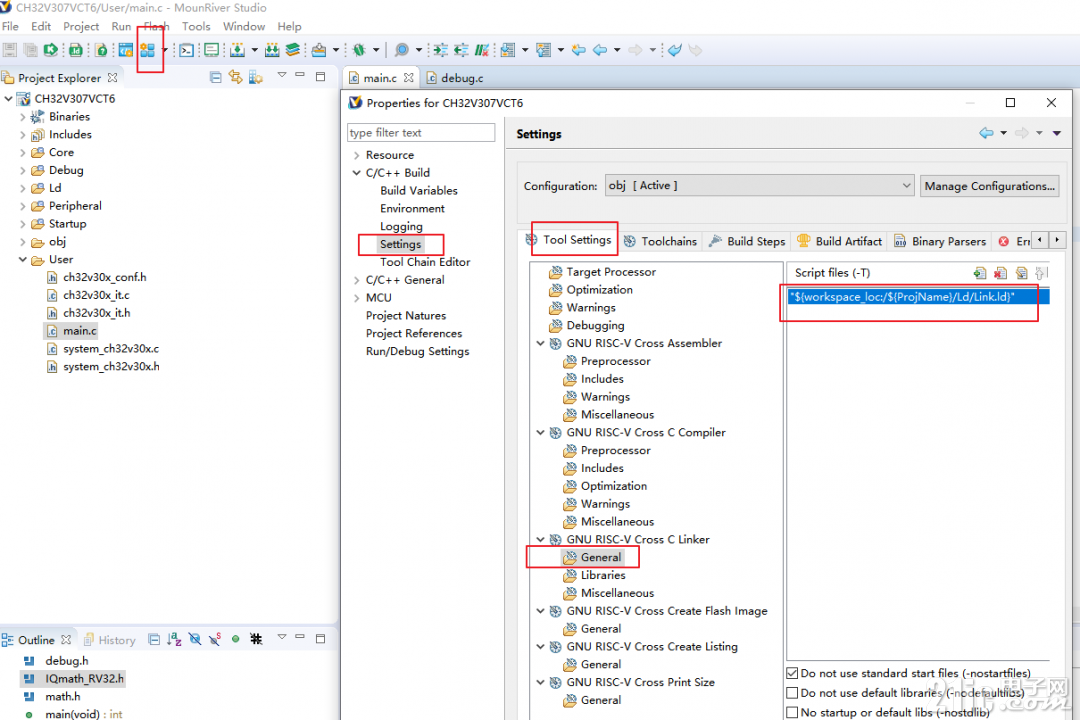Switch to the History view tab

tap(110, 640)
